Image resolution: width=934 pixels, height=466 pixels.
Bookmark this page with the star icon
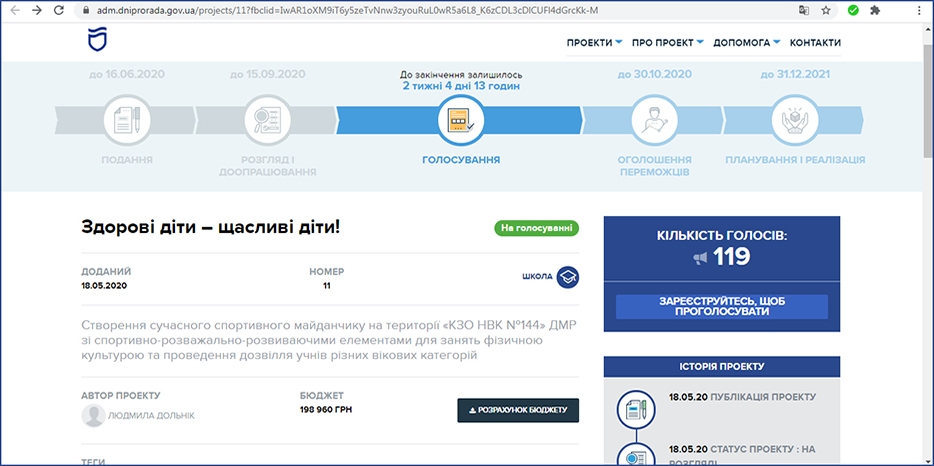pyautogui.click(x=826, y=10)
